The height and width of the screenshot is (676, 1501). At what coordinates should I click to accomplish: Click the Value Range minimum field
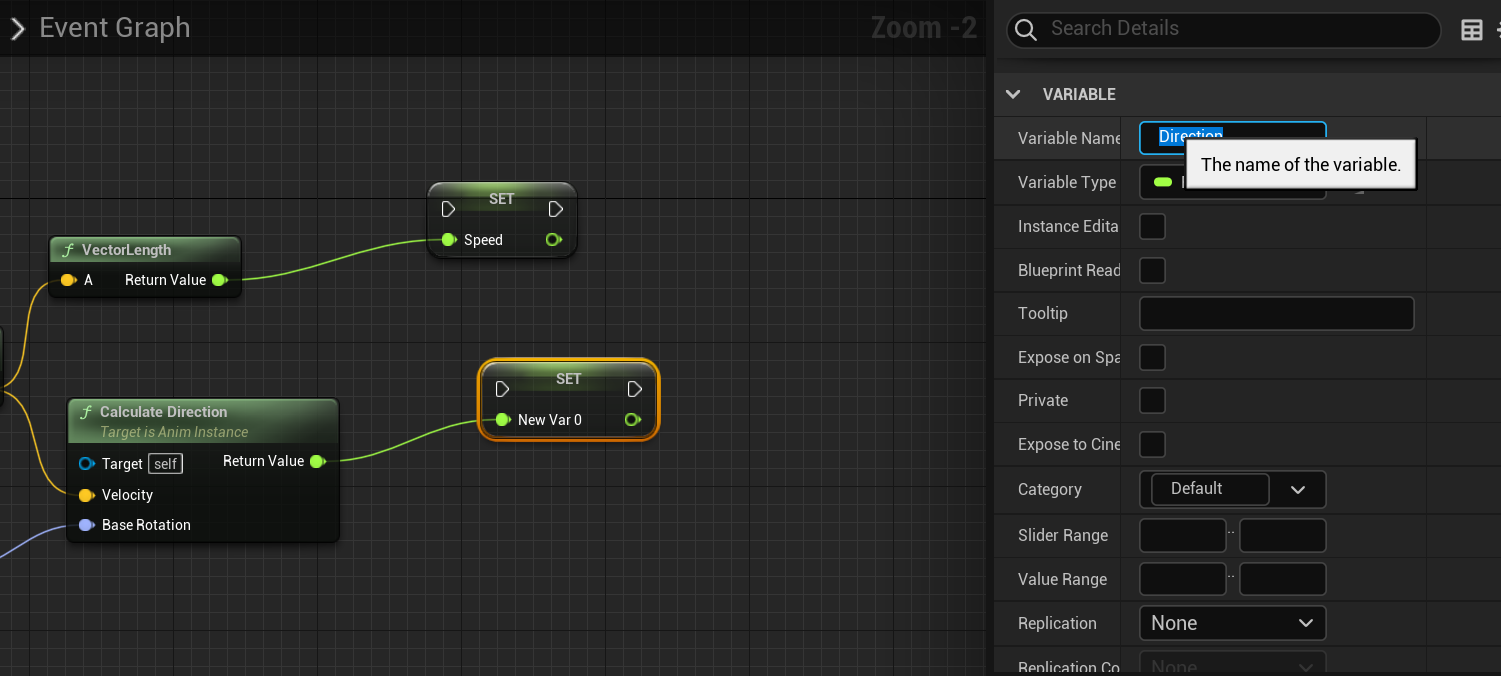tap(1182, 579)
